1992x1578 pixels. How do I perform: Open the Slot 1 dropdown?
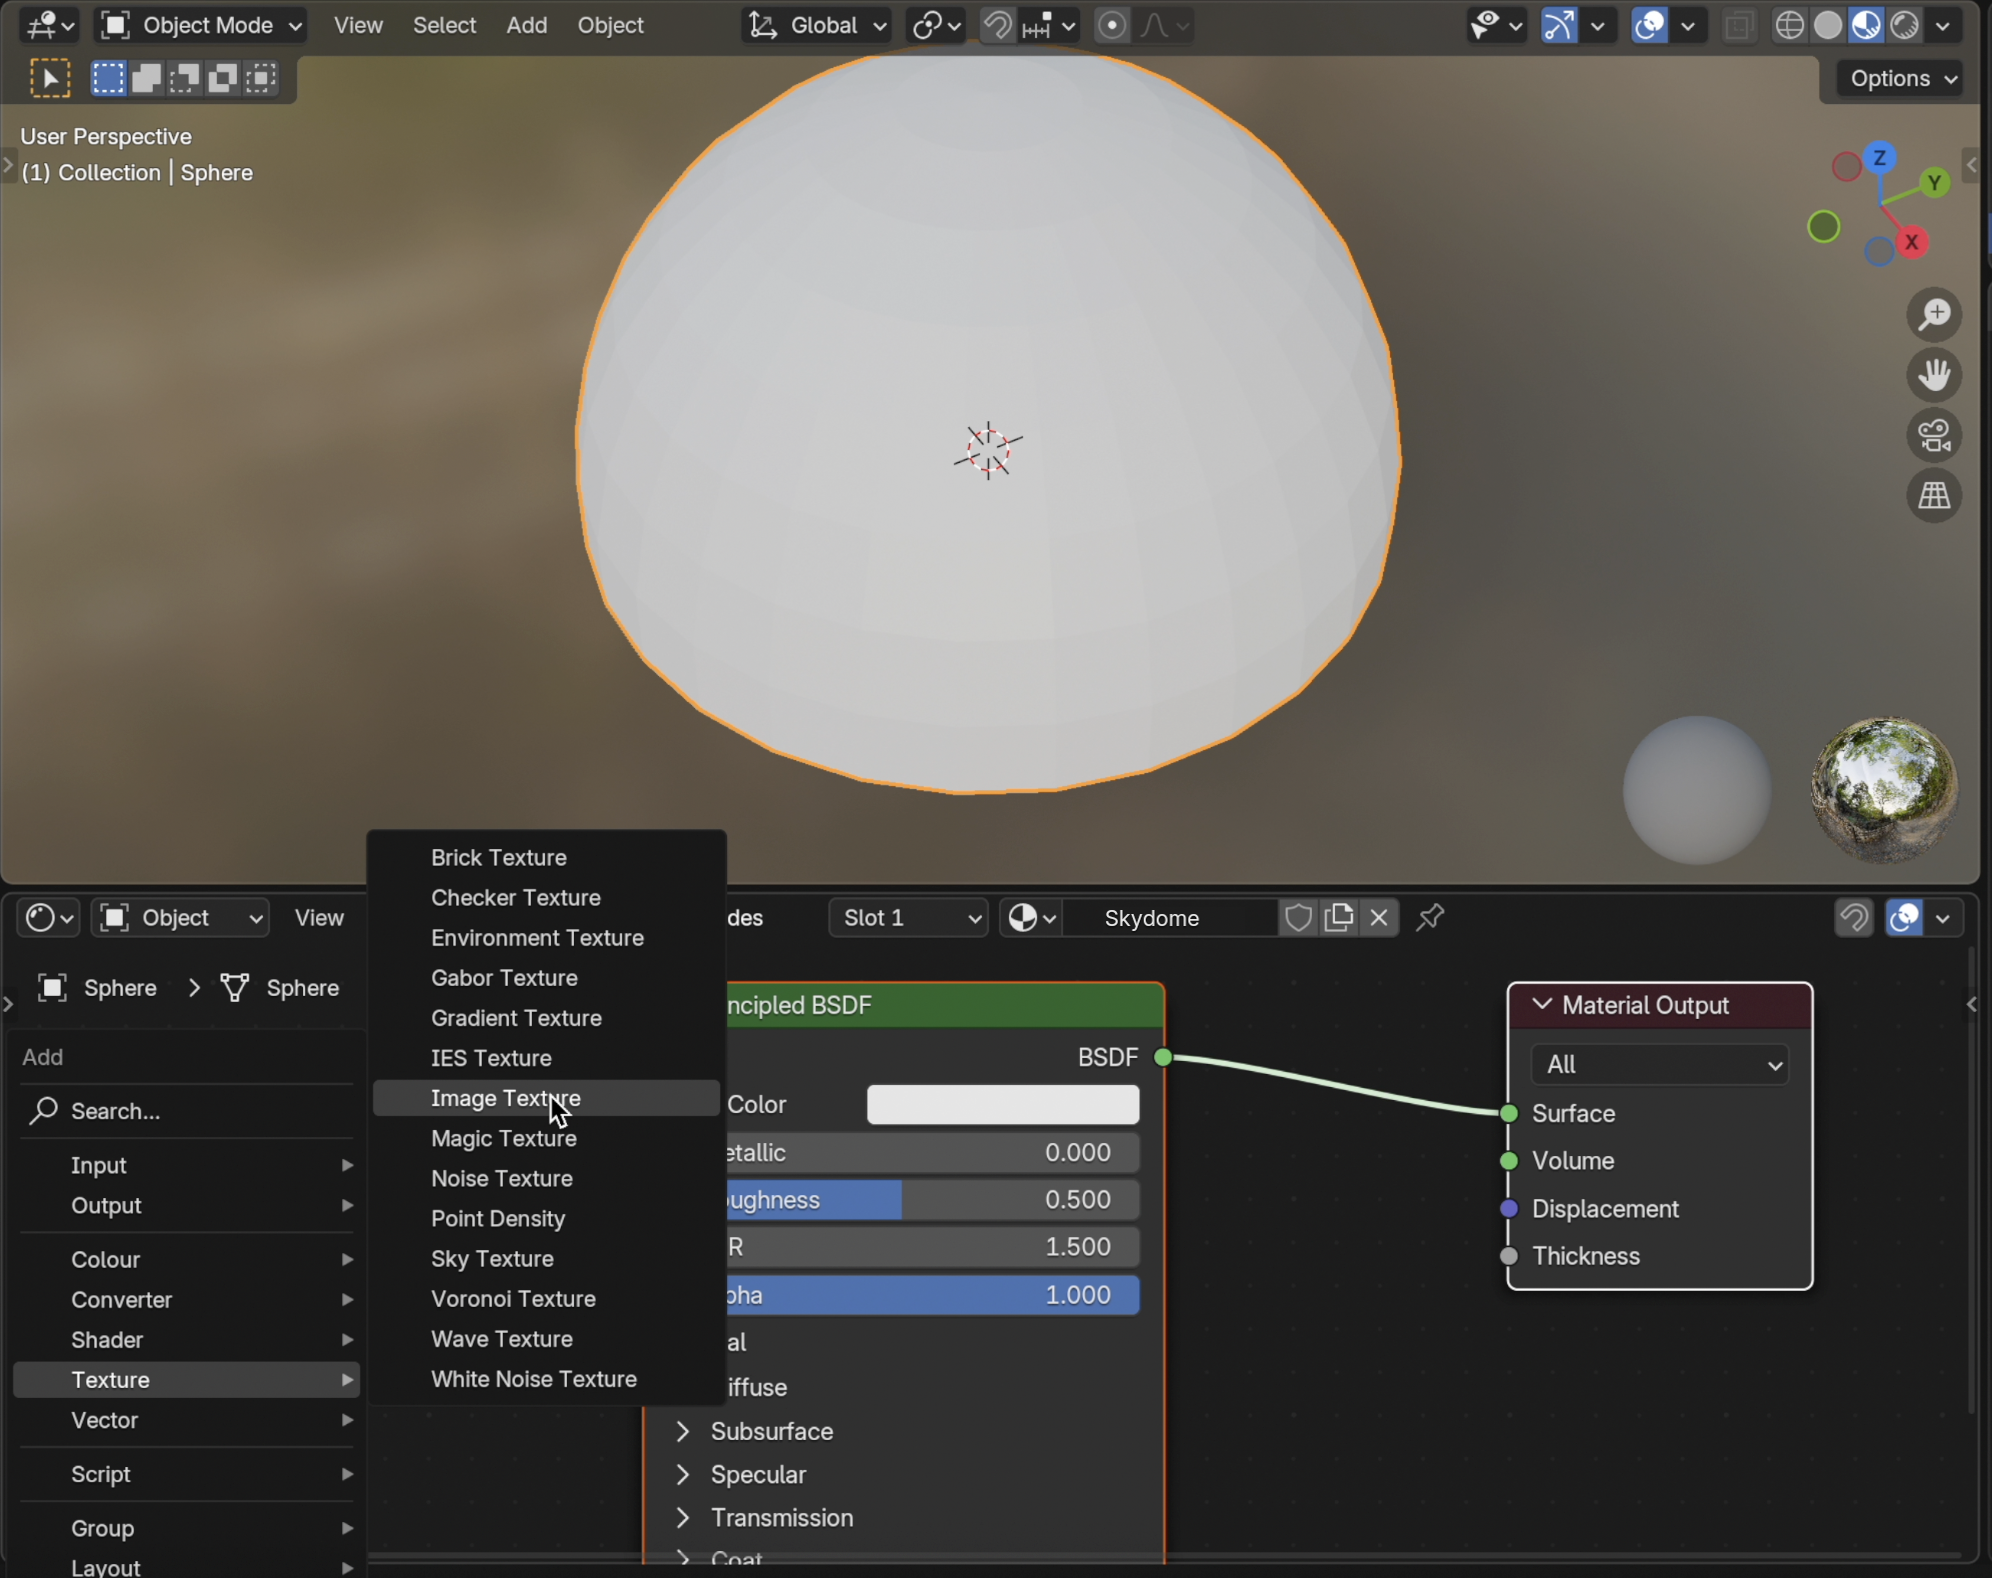pyautogui.click(x=909, y=917)
